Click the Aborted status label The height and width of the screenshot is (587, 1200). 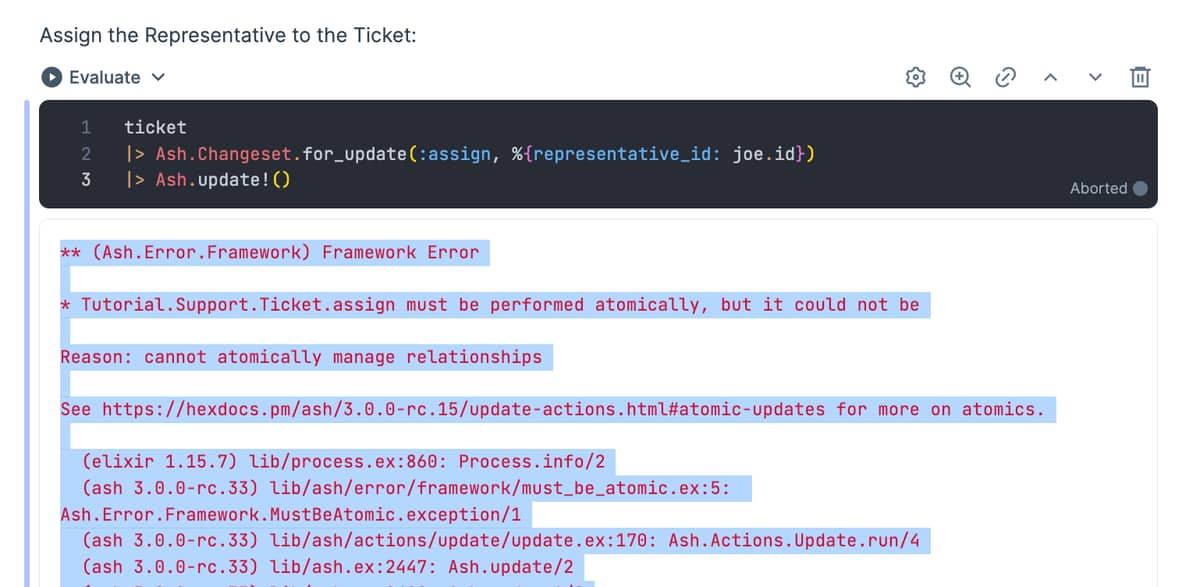pos(1098,188)
